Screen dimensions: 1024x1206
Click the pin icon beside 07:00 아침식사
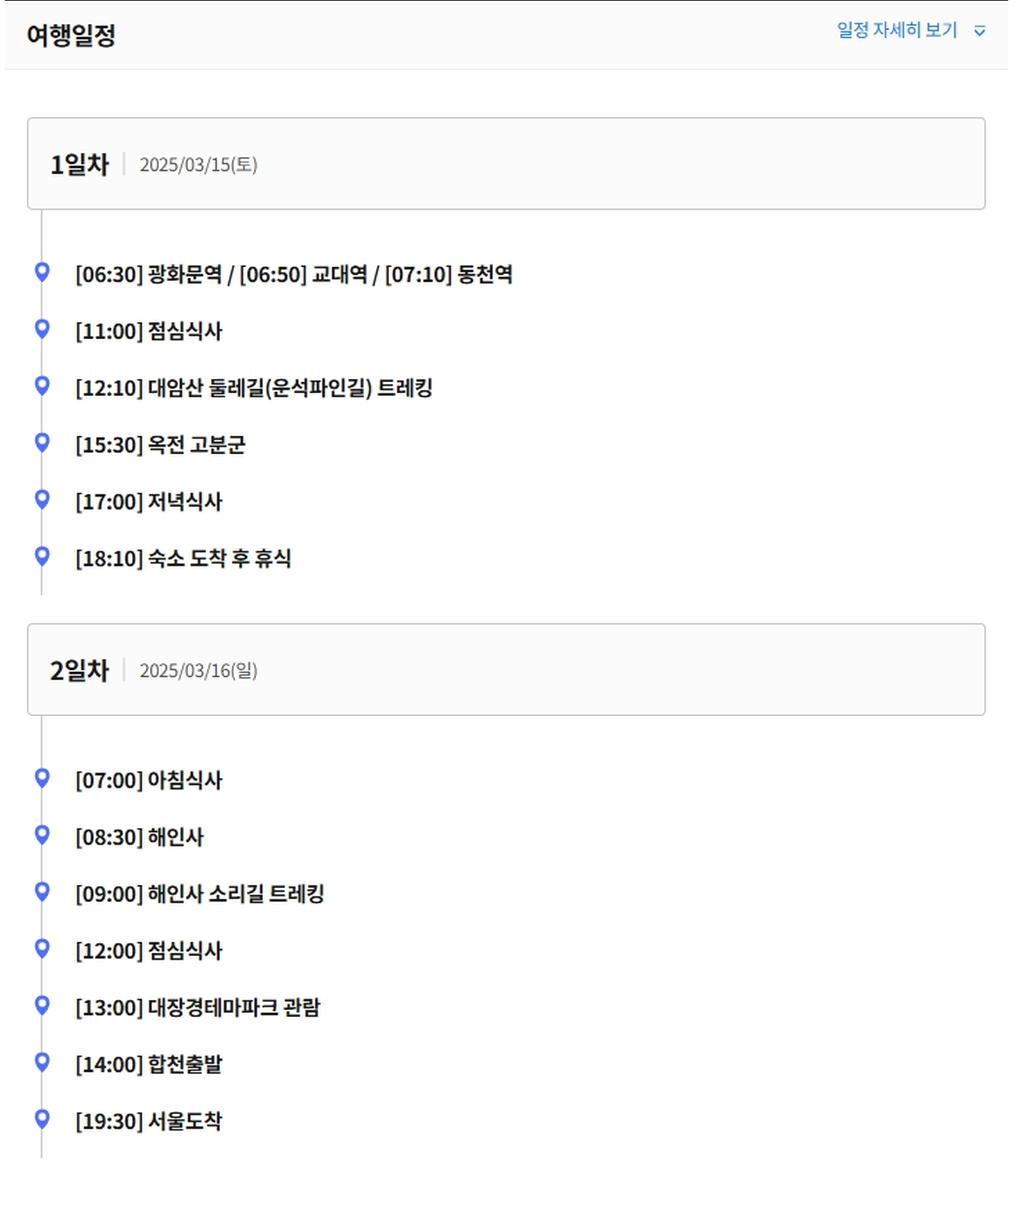(42, 777)
